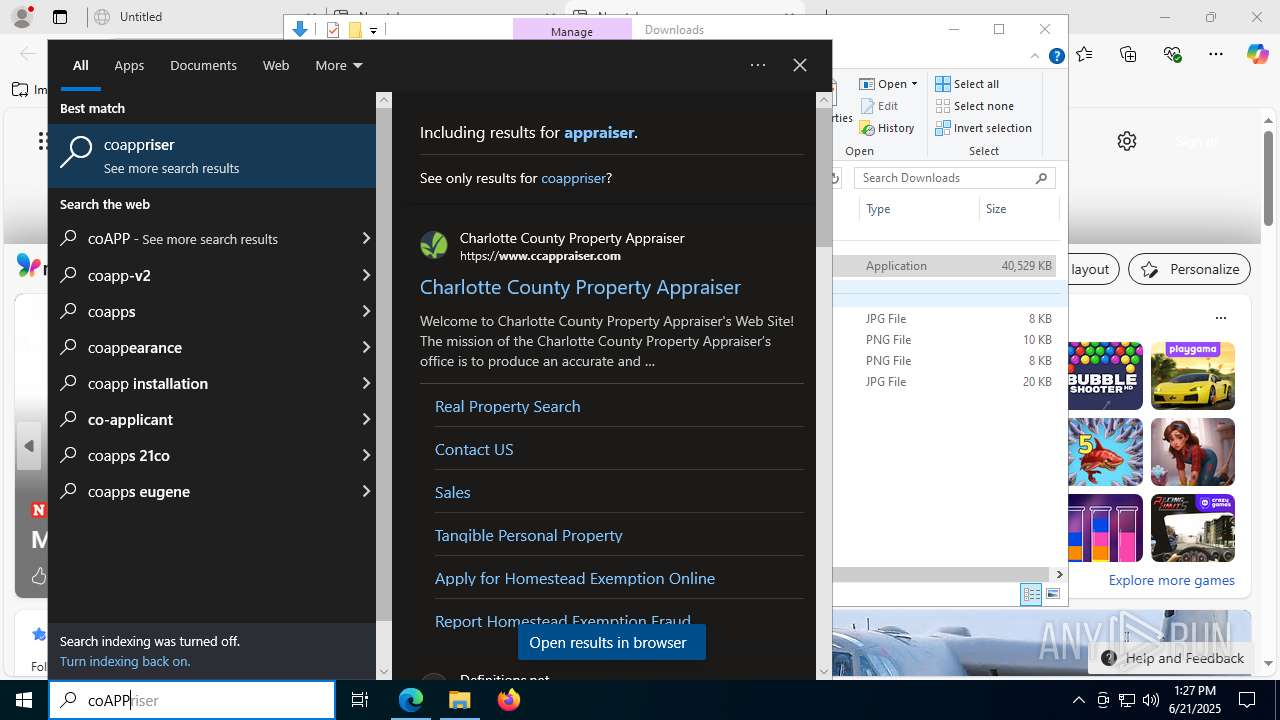
Task: Open the yellow car playgama game thumbnail
Action: point(1193,376)
